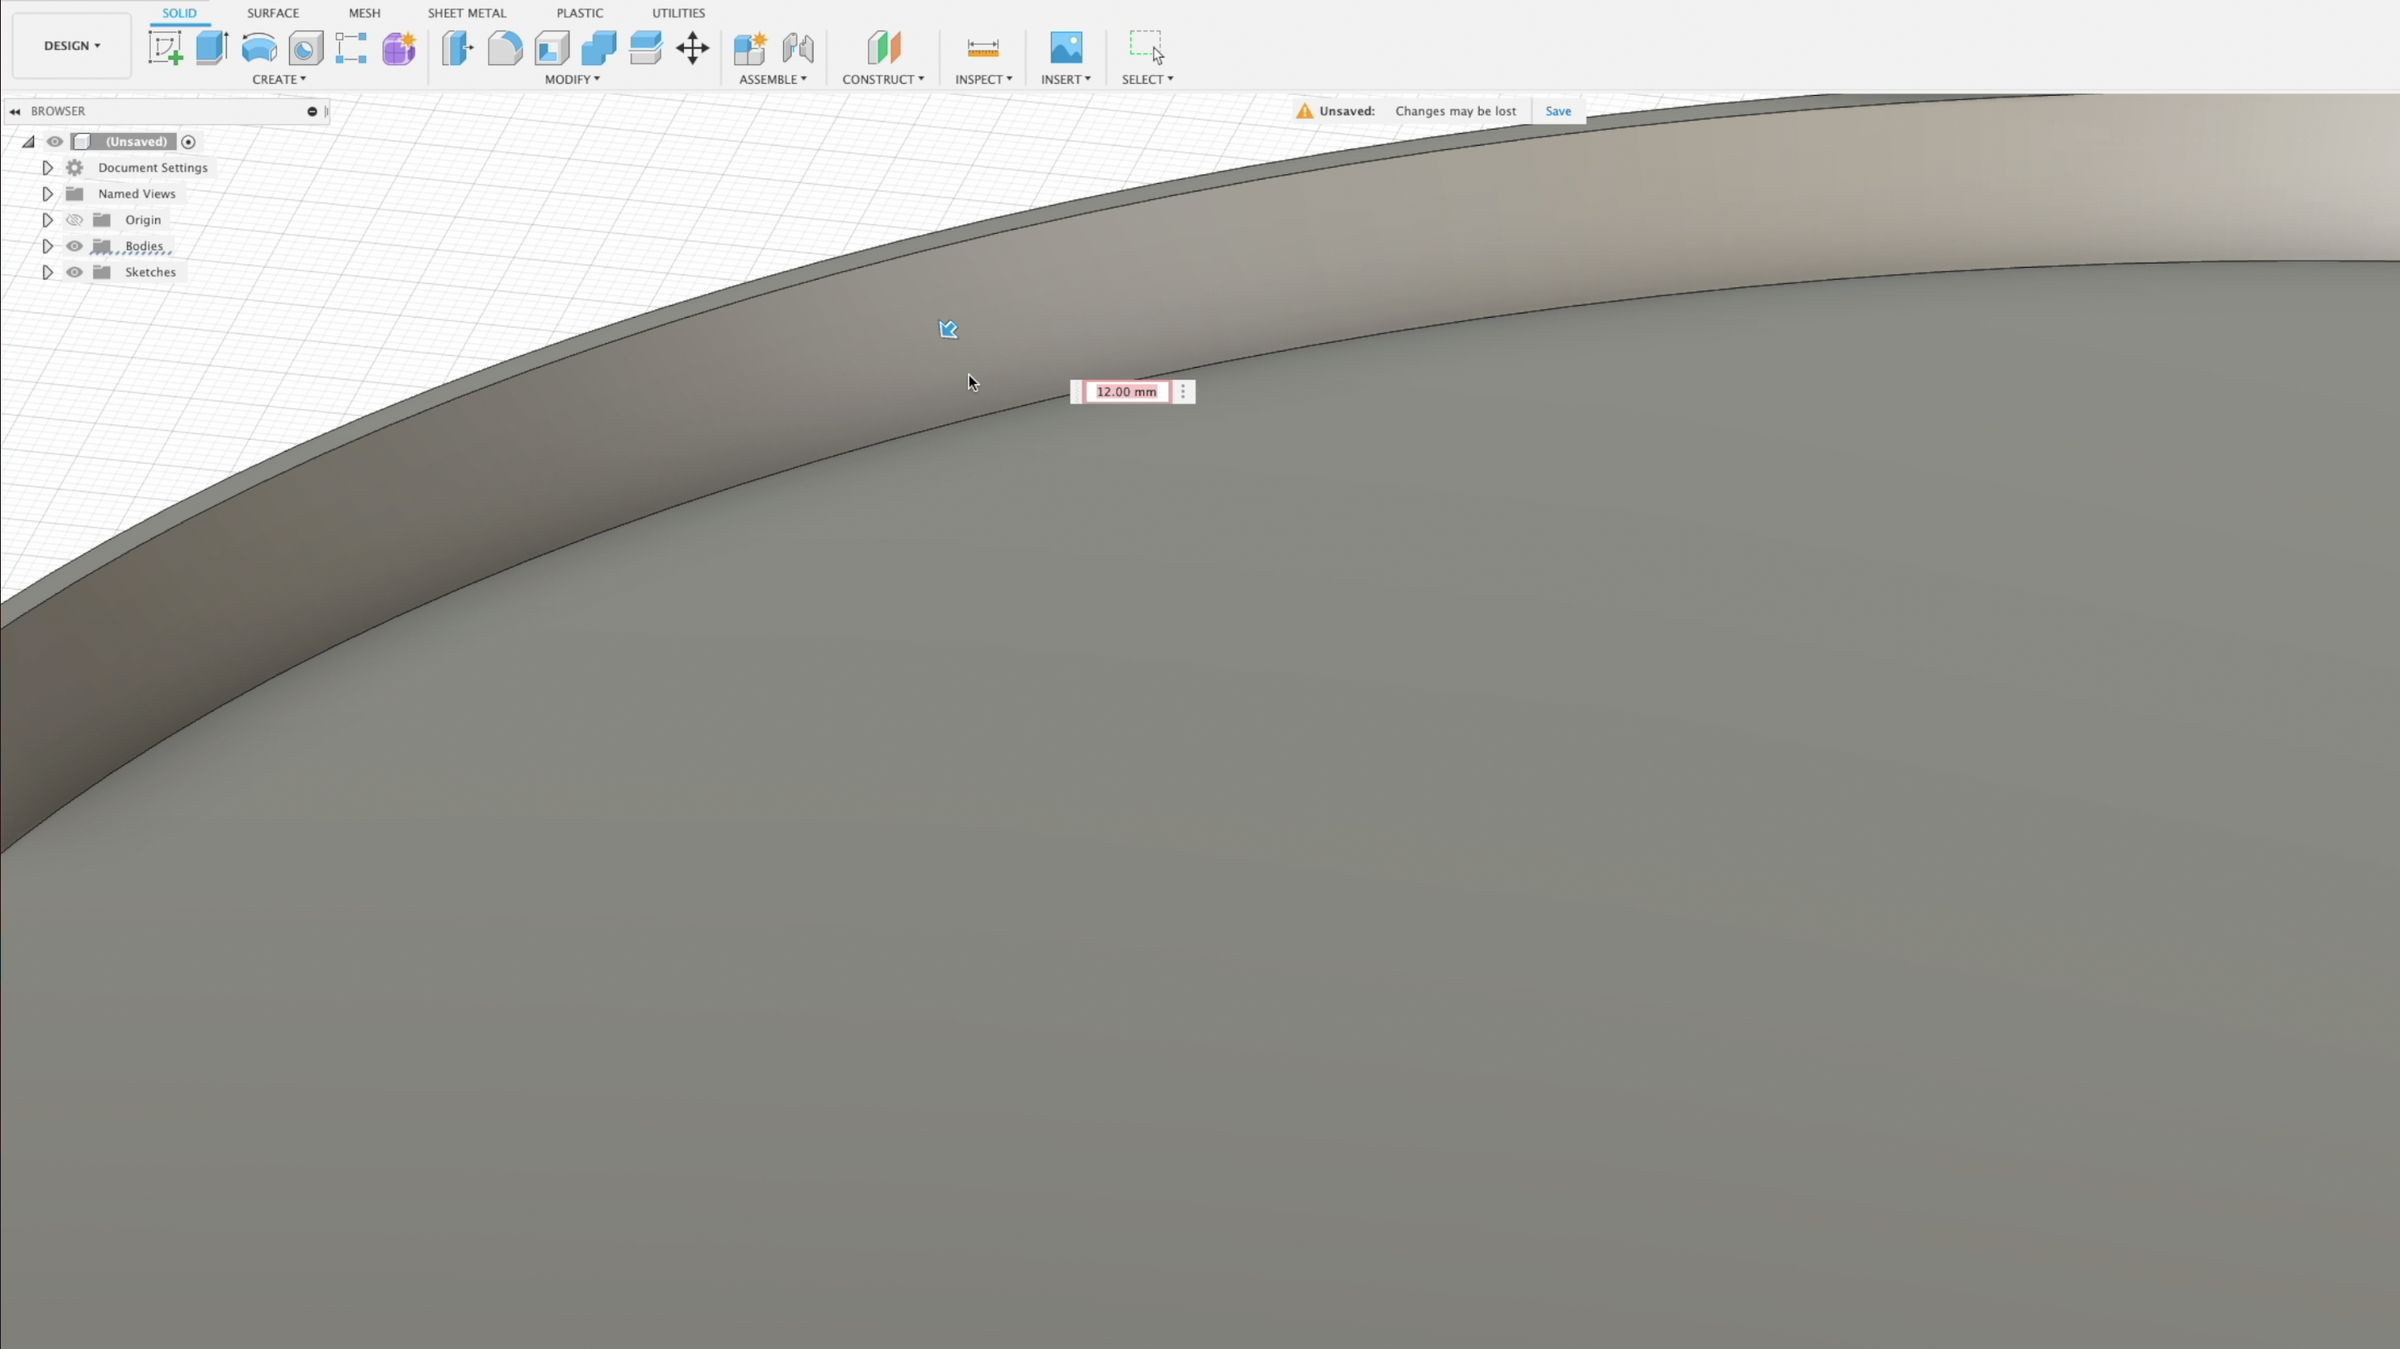Open the Insert Canvas image tool
The width and height of the screenshot is (2400, 1349).
point(1065,45)
